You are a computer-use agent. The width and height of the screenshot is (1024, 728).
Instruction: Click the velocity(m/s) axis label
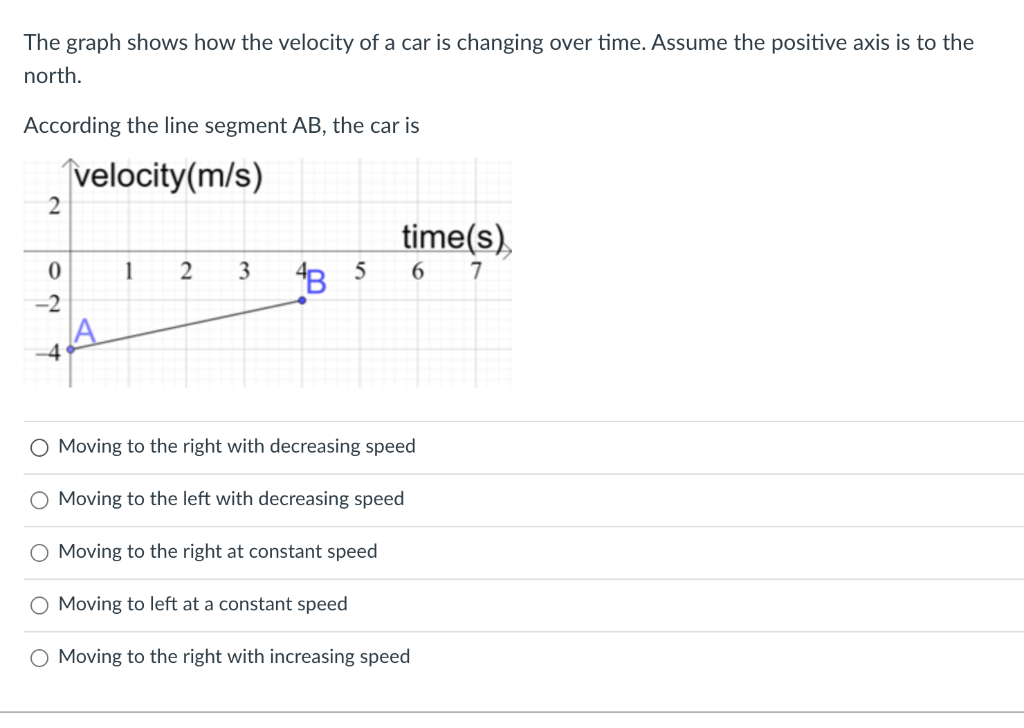point(166,177)
